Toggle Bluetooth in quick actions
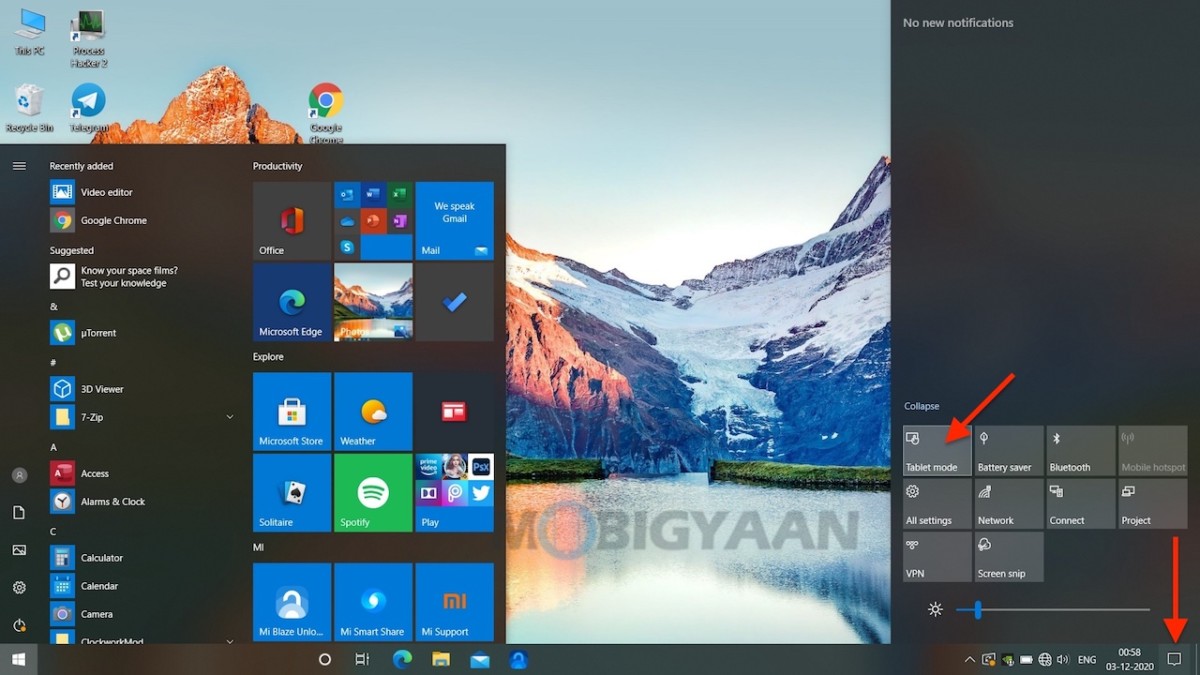The height and width of the screenshot is (675, 1200). point(1080,450)
